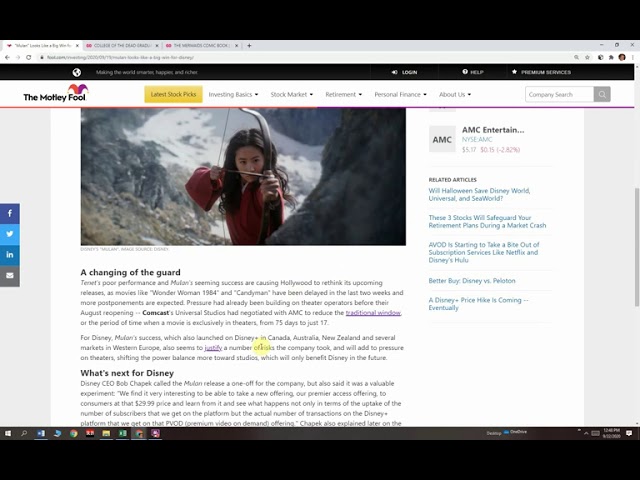
Task: Expand Stock Market dropdown menu
Action: [292, 94]
